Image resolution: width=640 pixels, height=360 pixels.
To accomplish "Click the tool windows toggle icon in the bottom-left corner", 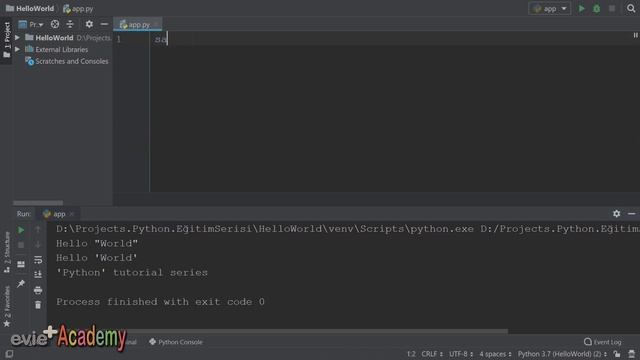I will point(9,354).
